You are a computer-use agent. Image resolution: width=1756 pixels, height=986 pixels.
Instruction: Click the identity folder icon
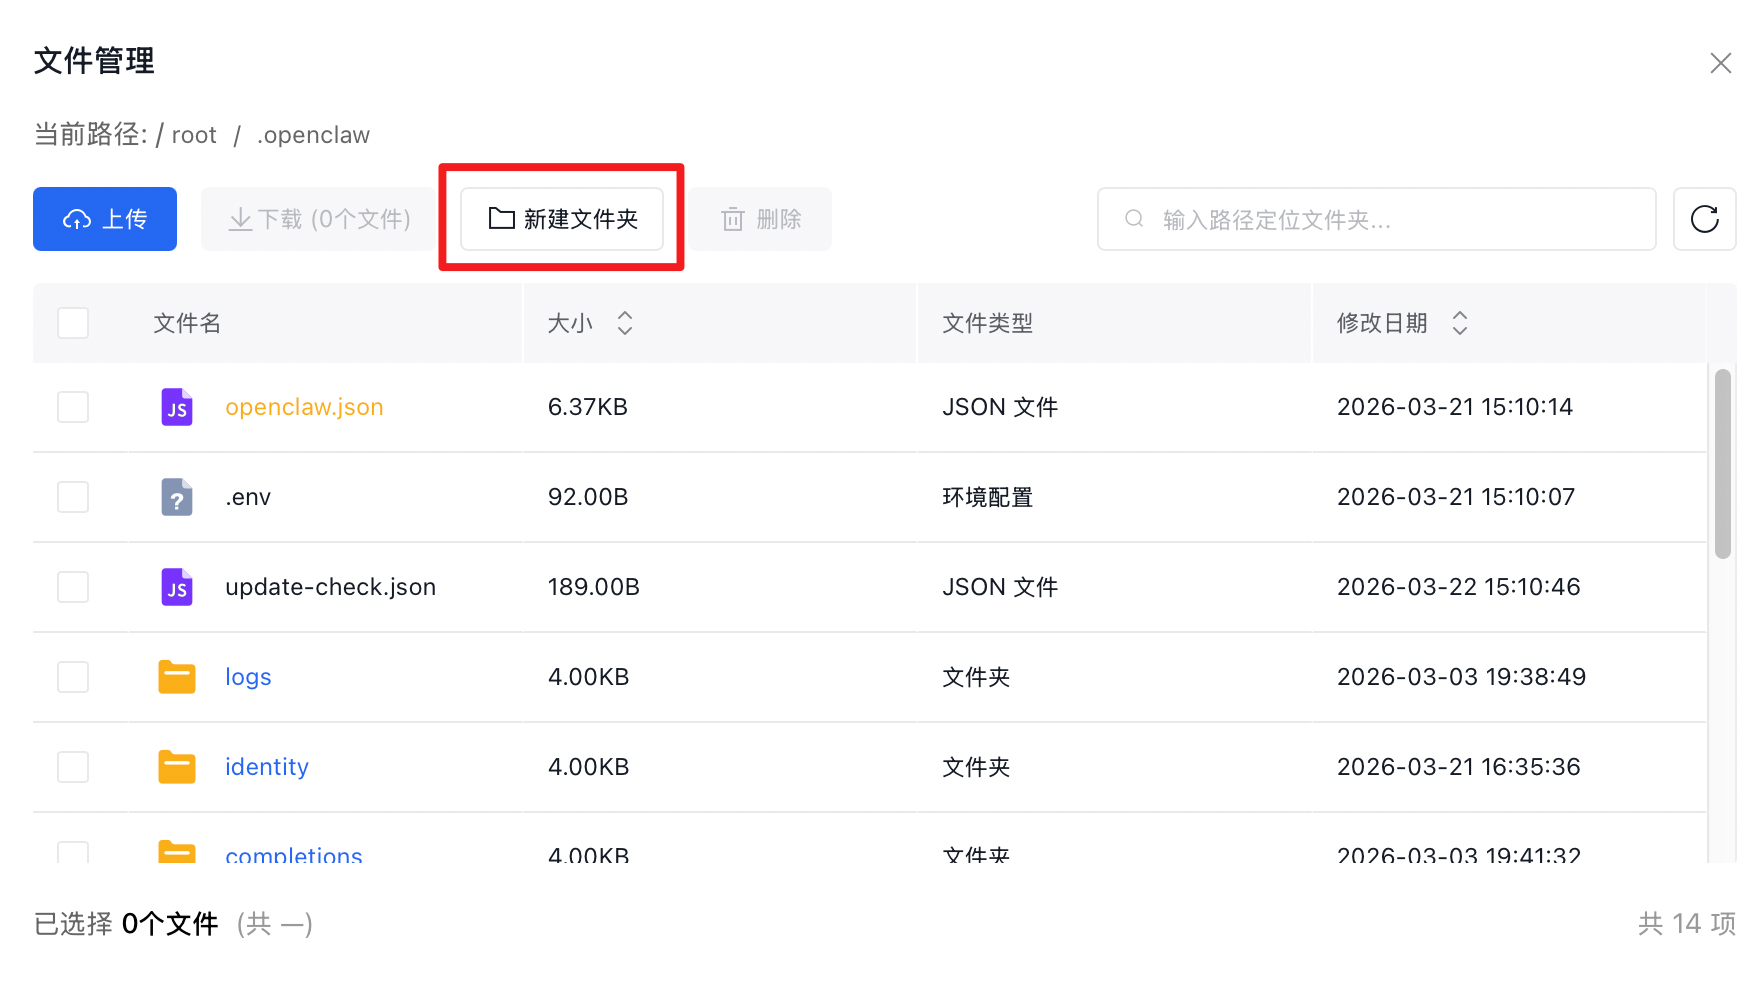177,767
